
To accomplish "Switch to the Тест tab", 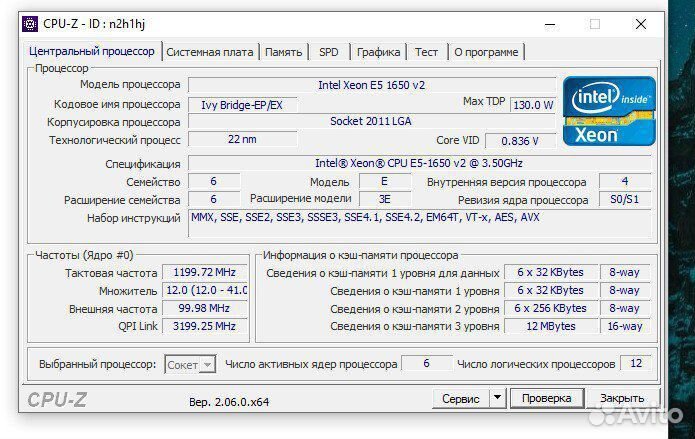I will [x=426, y=52].
